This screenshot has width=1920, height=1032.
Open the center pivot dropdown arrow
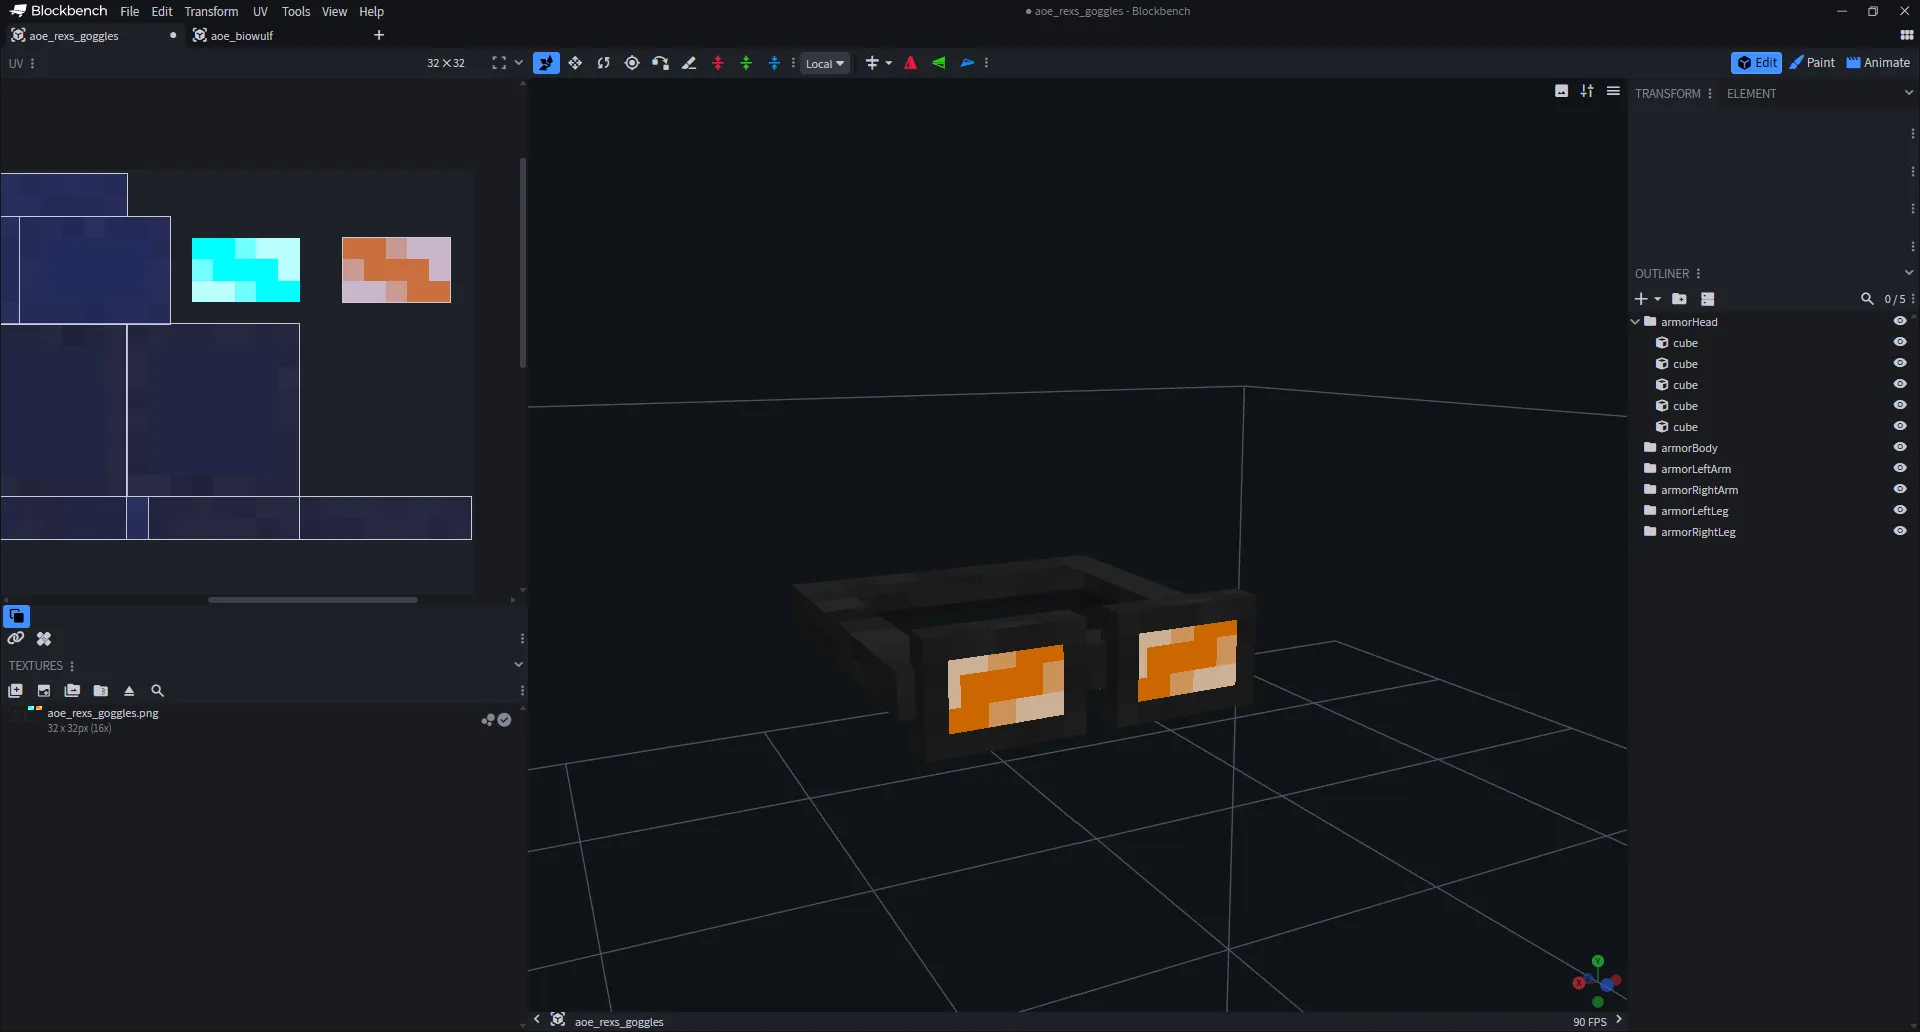pos(888,63)
